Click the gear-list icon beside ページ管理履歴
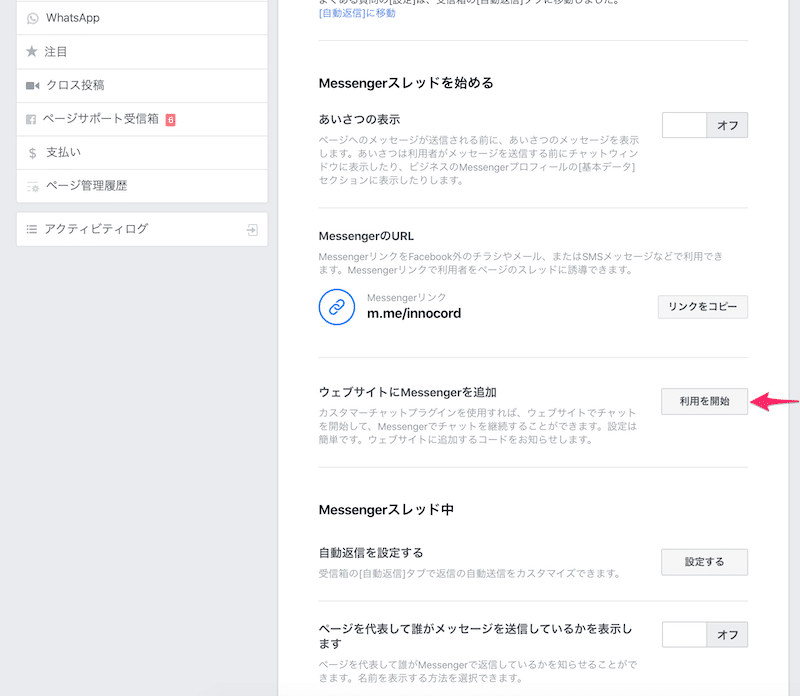The width and height of the screenshot is (800, 696). (x=33, y=187)
